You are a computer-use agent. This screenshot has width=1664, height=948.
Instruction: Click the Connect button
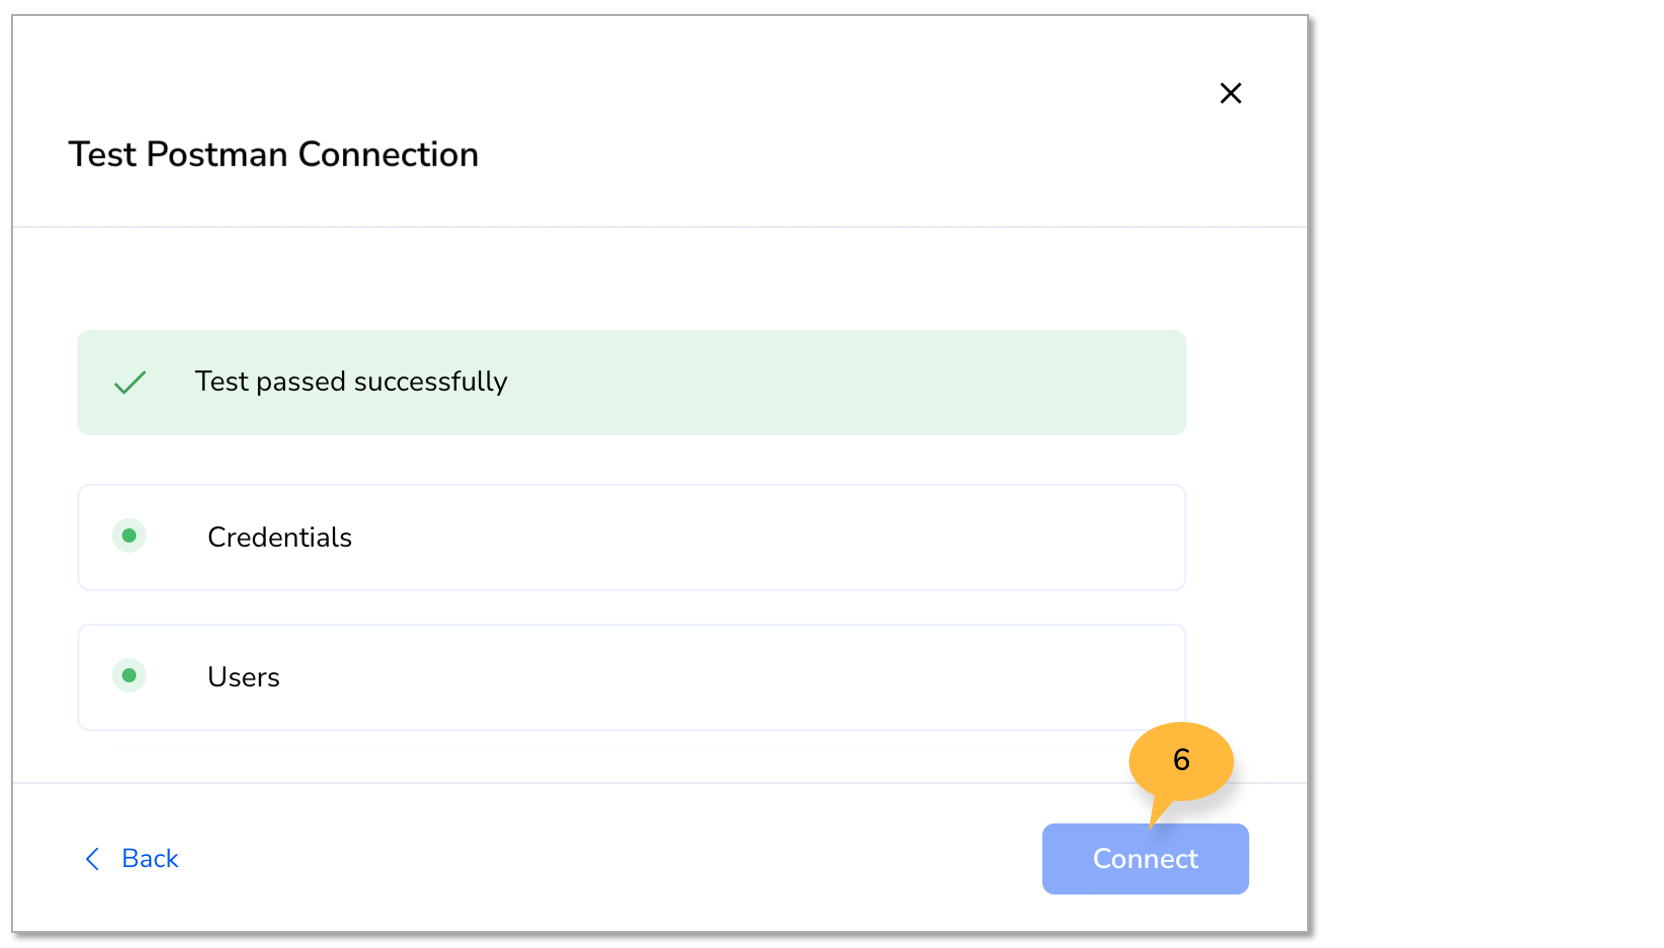point(1145,858)
